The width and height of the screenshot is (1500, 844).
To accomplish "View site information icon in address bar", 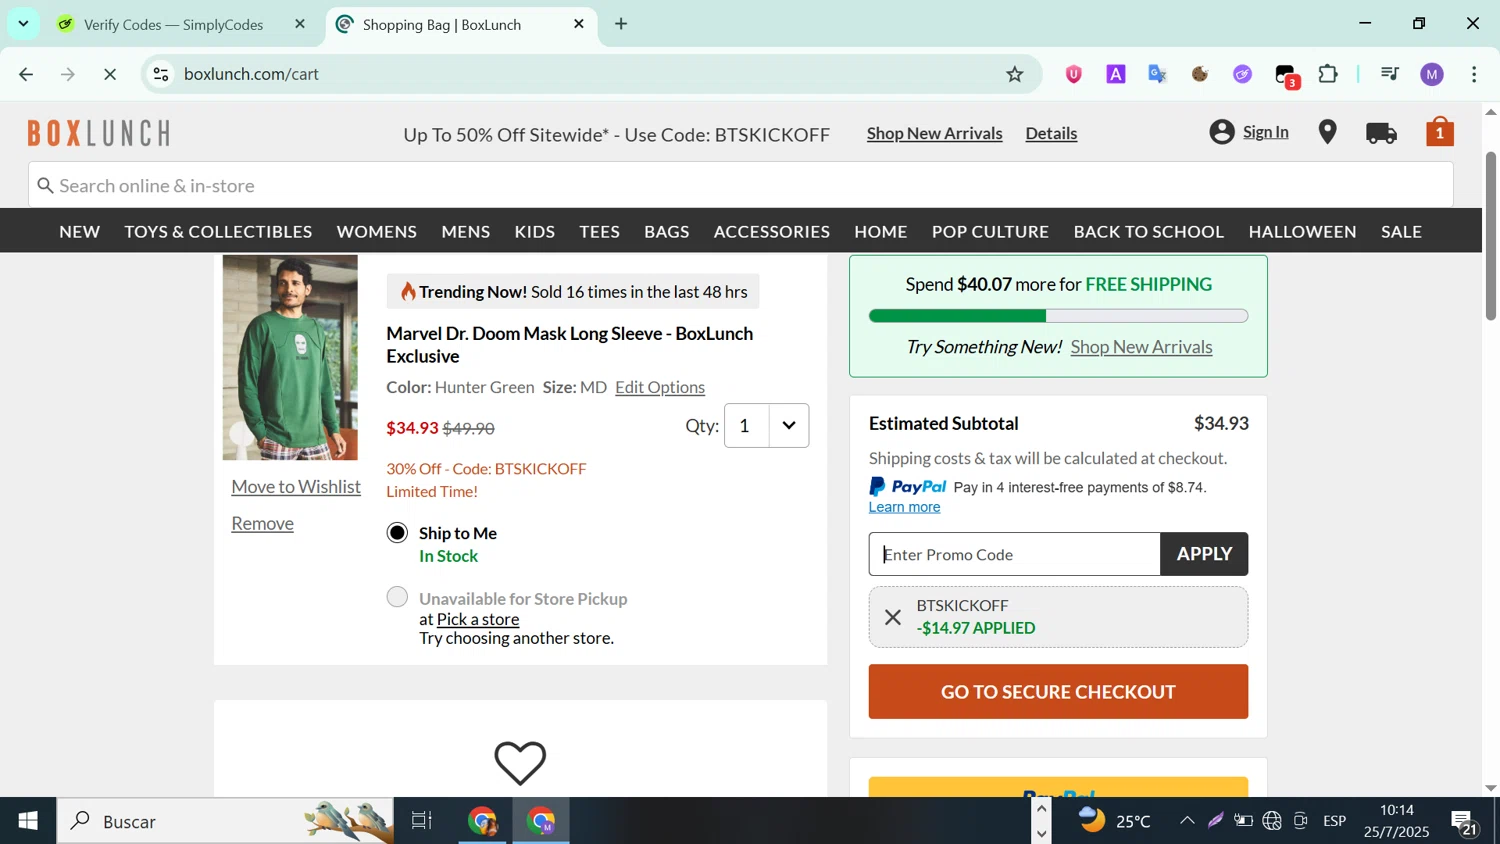I will click(161, 74).
